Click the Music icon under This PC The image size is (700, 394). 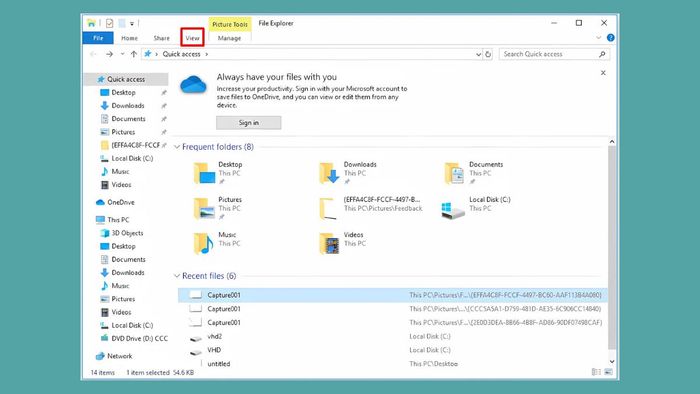pos(104,286)
